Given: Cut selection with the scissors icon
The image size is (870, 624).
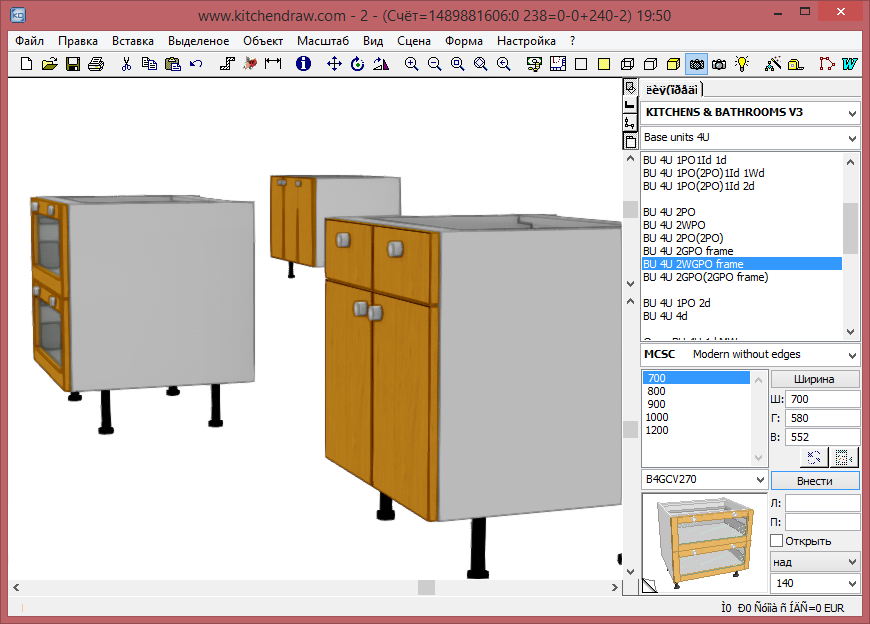Looking at the screenshot, I should pyautogui.click(x=126, y=64).
